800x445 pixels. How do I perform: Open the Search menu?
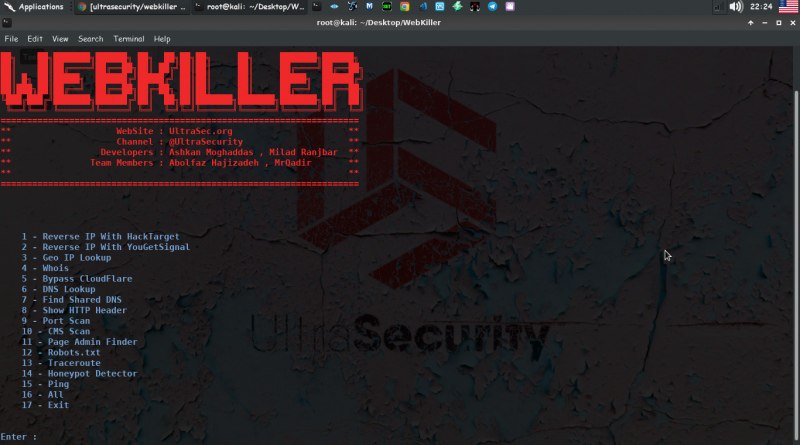pyautogui.click(x=90, y=39)
